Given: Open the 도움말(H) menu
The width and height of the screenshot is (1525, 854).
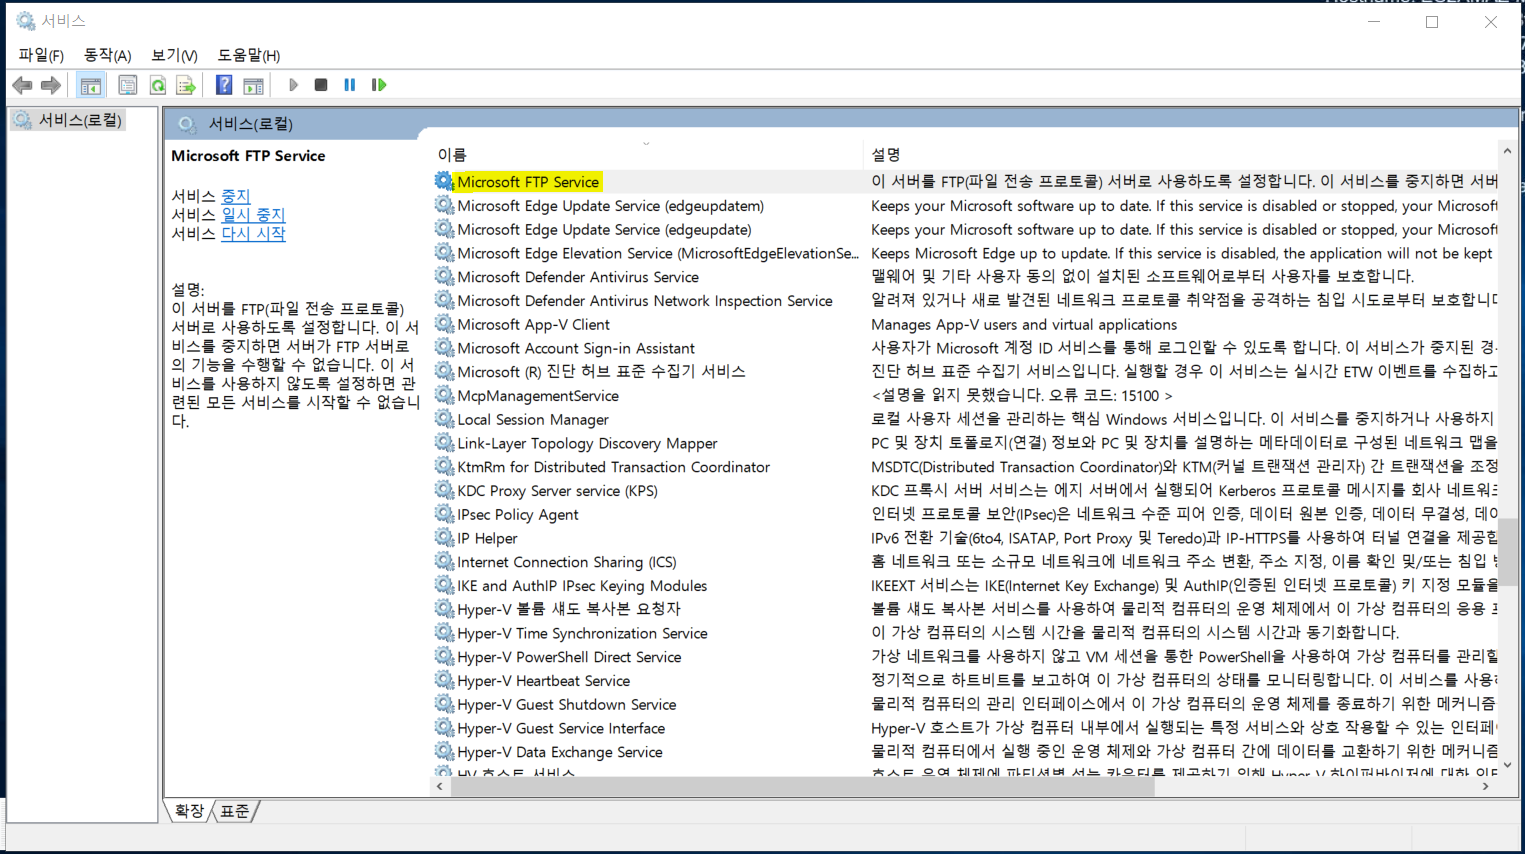Looking at the screenshot, I should click(x=249, y=55).
